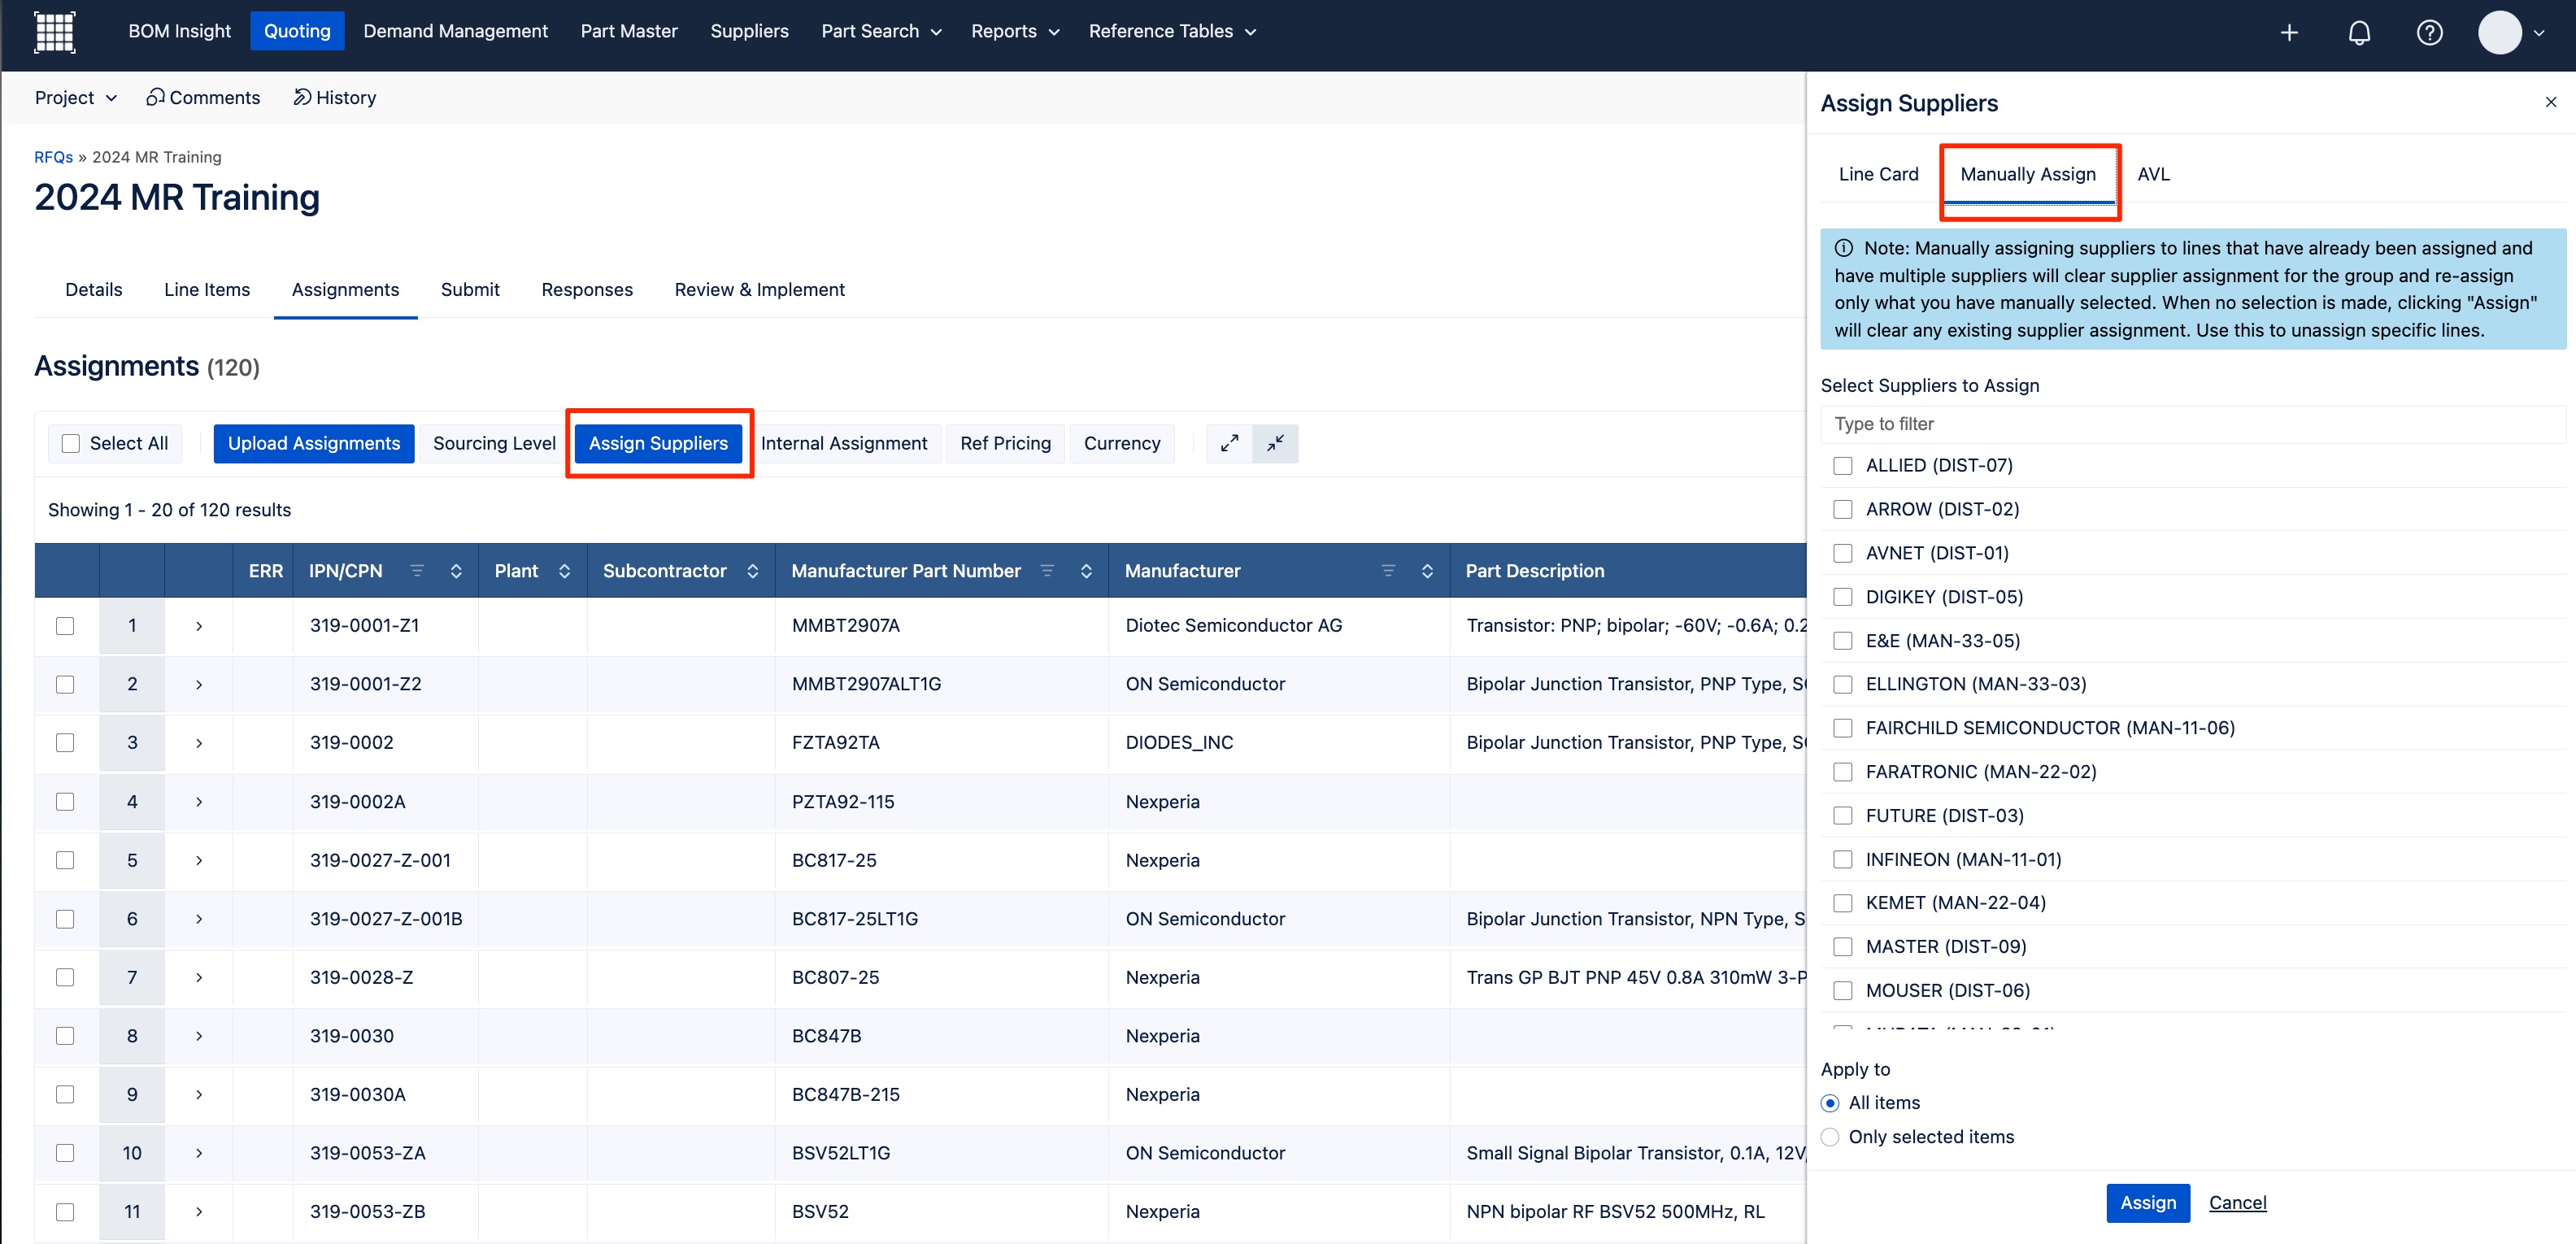This screenshot has width=2576, height=1244.
Task: Open the Submit tab
Action: pyautogui.click(x=470, y=289)
